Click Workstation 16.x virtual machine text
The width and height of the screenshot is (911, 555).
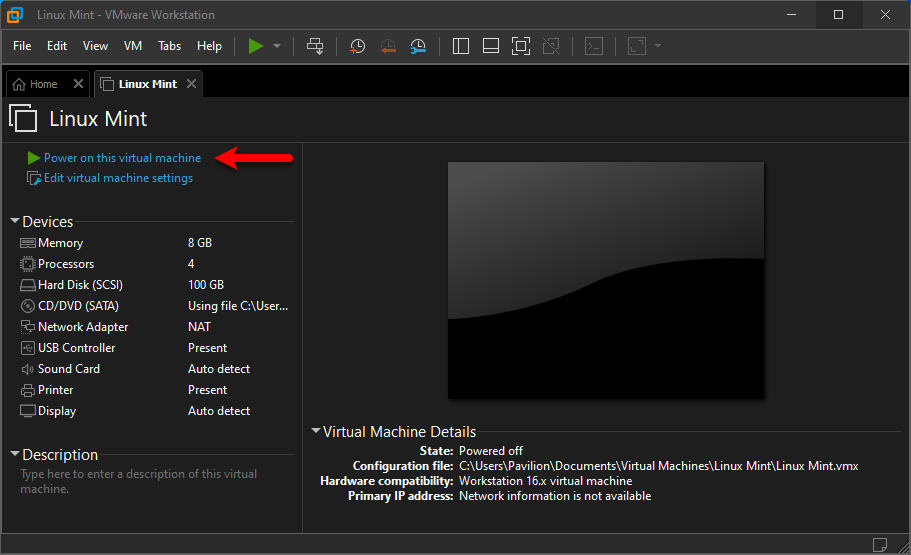pos(546,481)
